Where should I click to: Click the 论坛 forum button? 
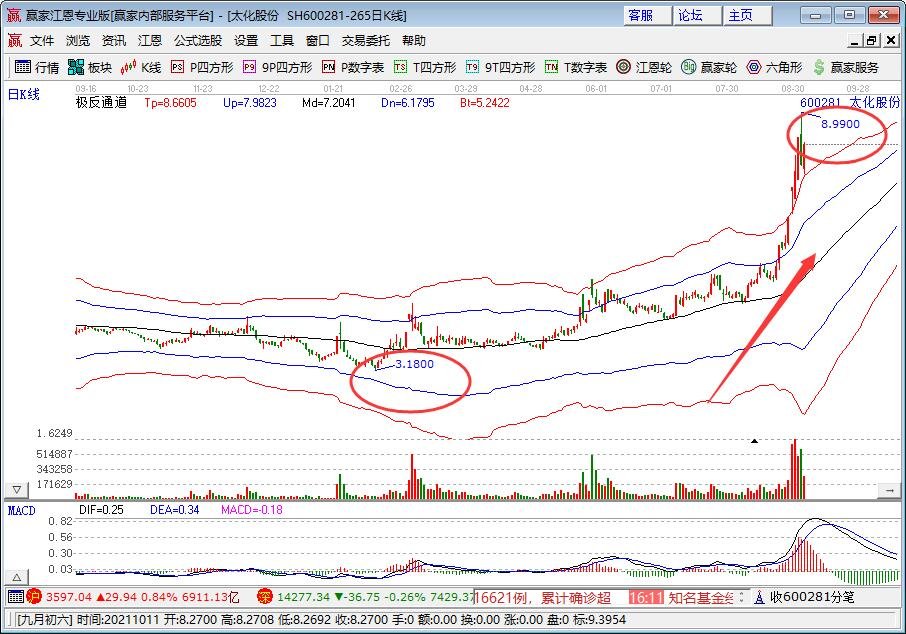[690, 15]
